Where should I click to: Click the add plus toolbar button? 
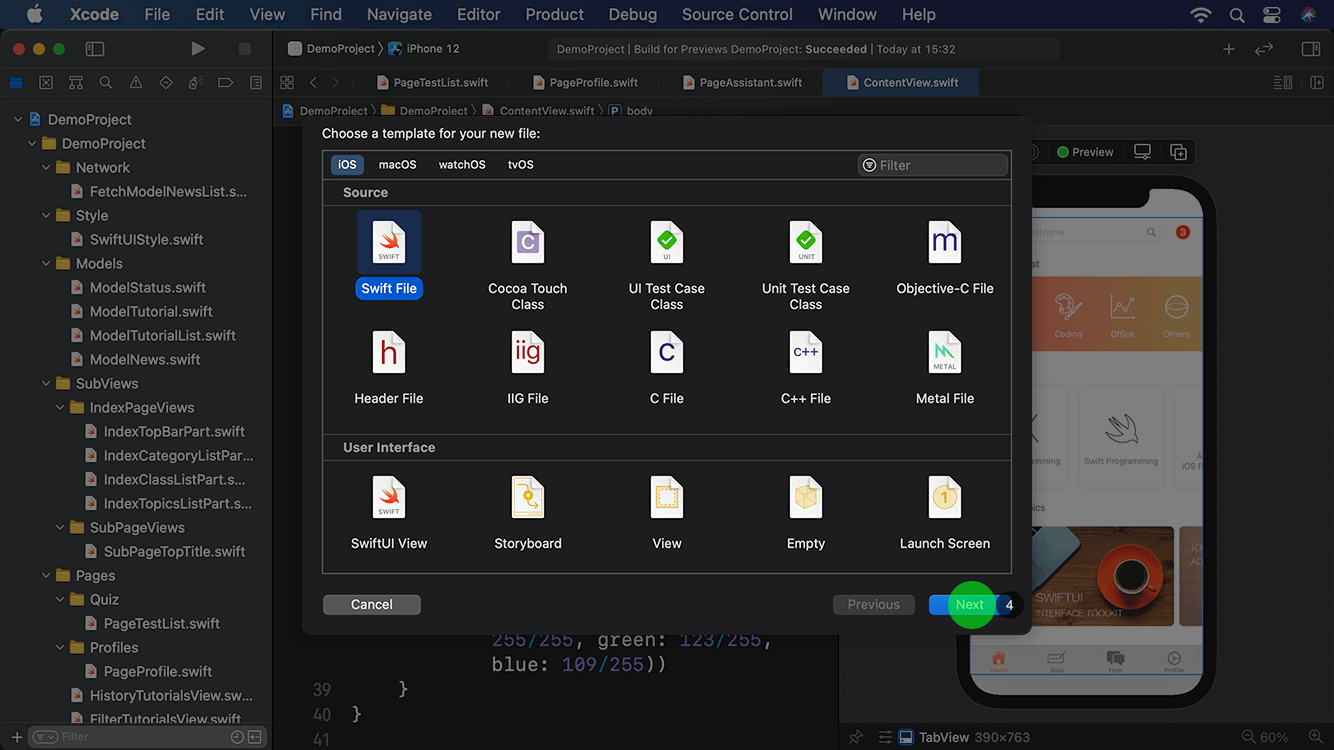[x=1229, y=48]
